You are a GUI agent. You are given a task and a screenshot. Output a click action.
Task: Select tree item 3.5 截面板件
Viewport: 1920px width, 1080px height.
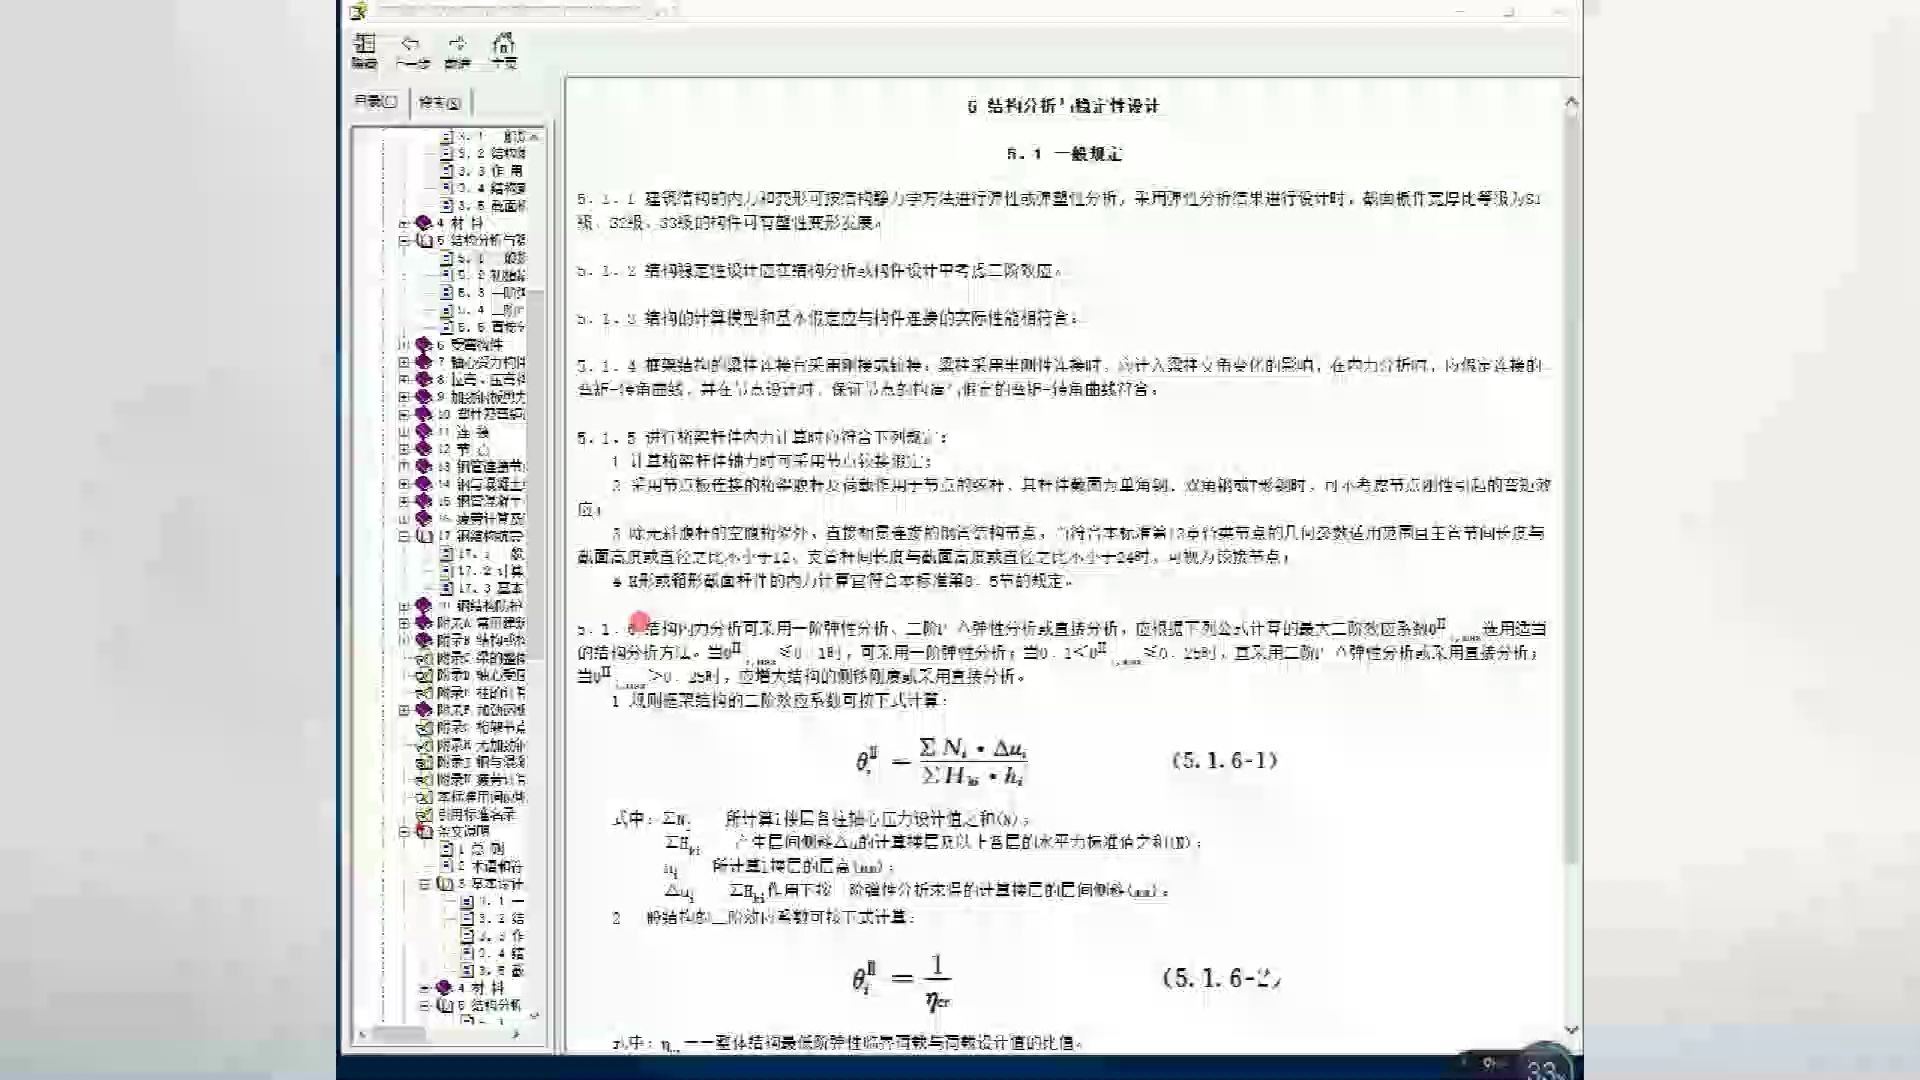491,206
